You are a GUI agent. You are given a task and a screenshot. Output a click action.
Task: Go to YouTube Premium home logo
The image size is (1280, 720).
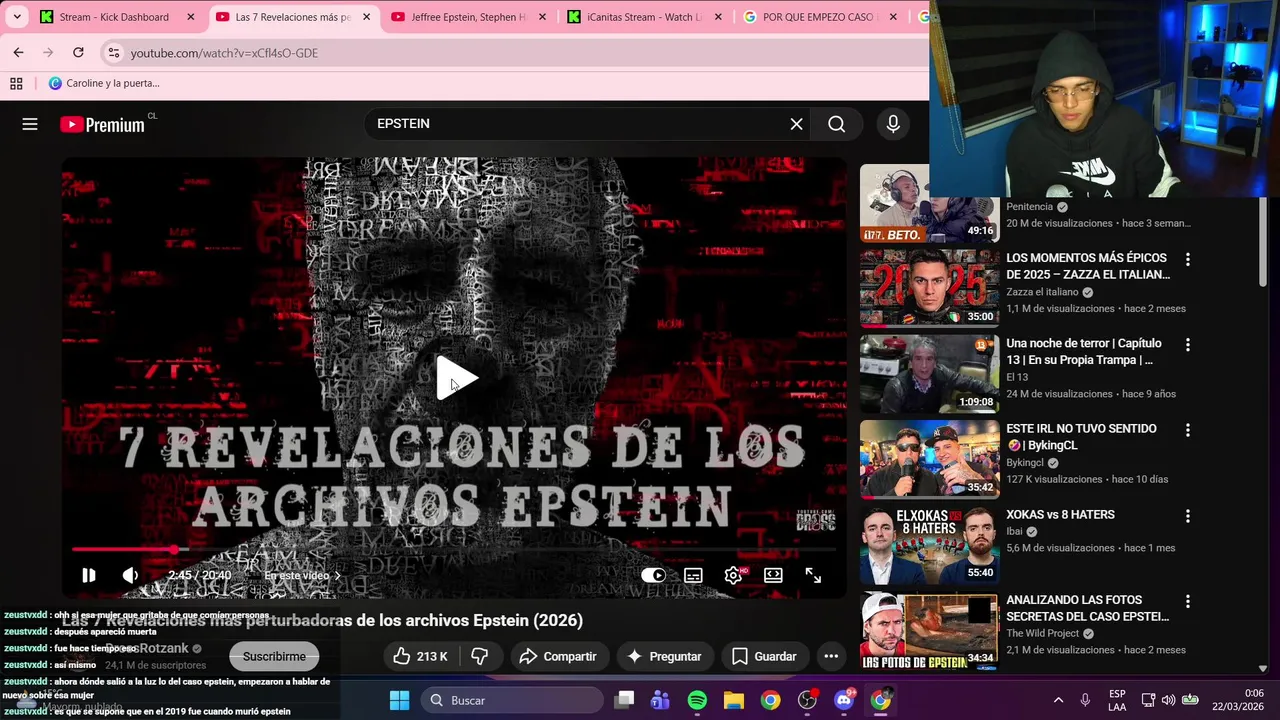pos(102,125)
